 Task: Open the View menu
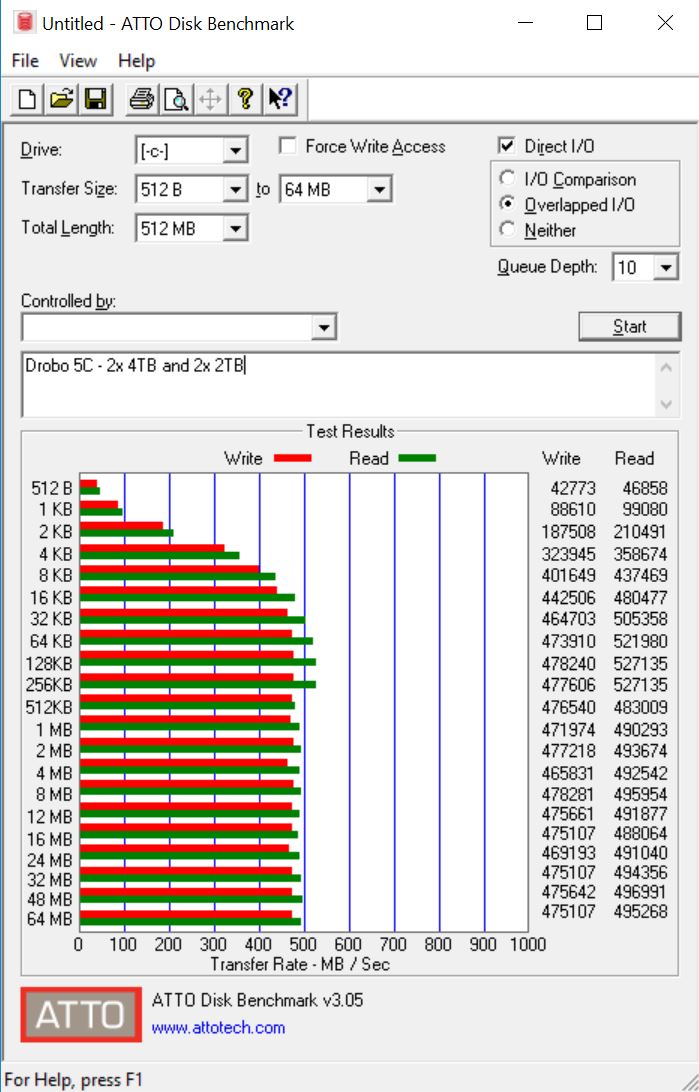click(77, 61)
